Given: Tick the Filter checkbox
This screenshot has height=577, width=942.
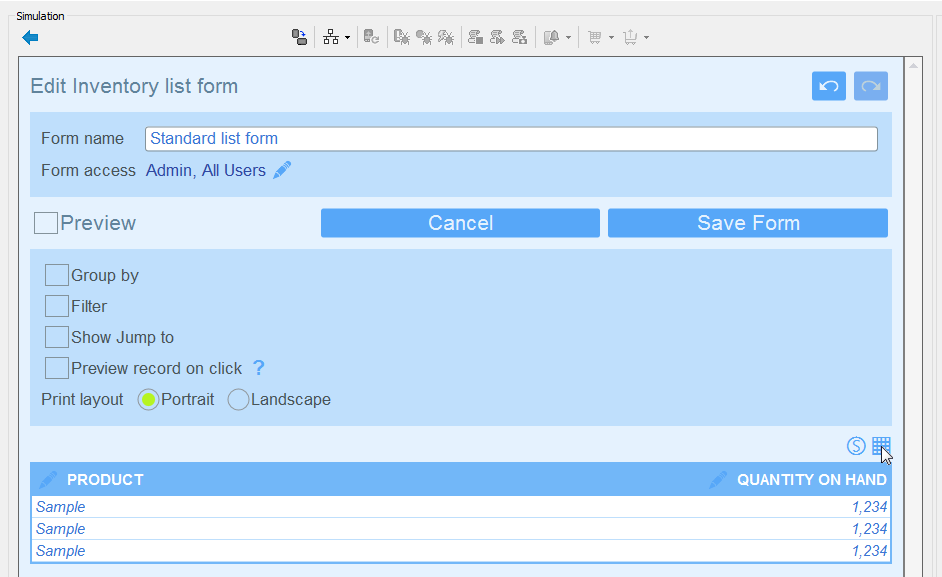Looking at the screenshot, I should pyautogui.click(x=57, y=307).
